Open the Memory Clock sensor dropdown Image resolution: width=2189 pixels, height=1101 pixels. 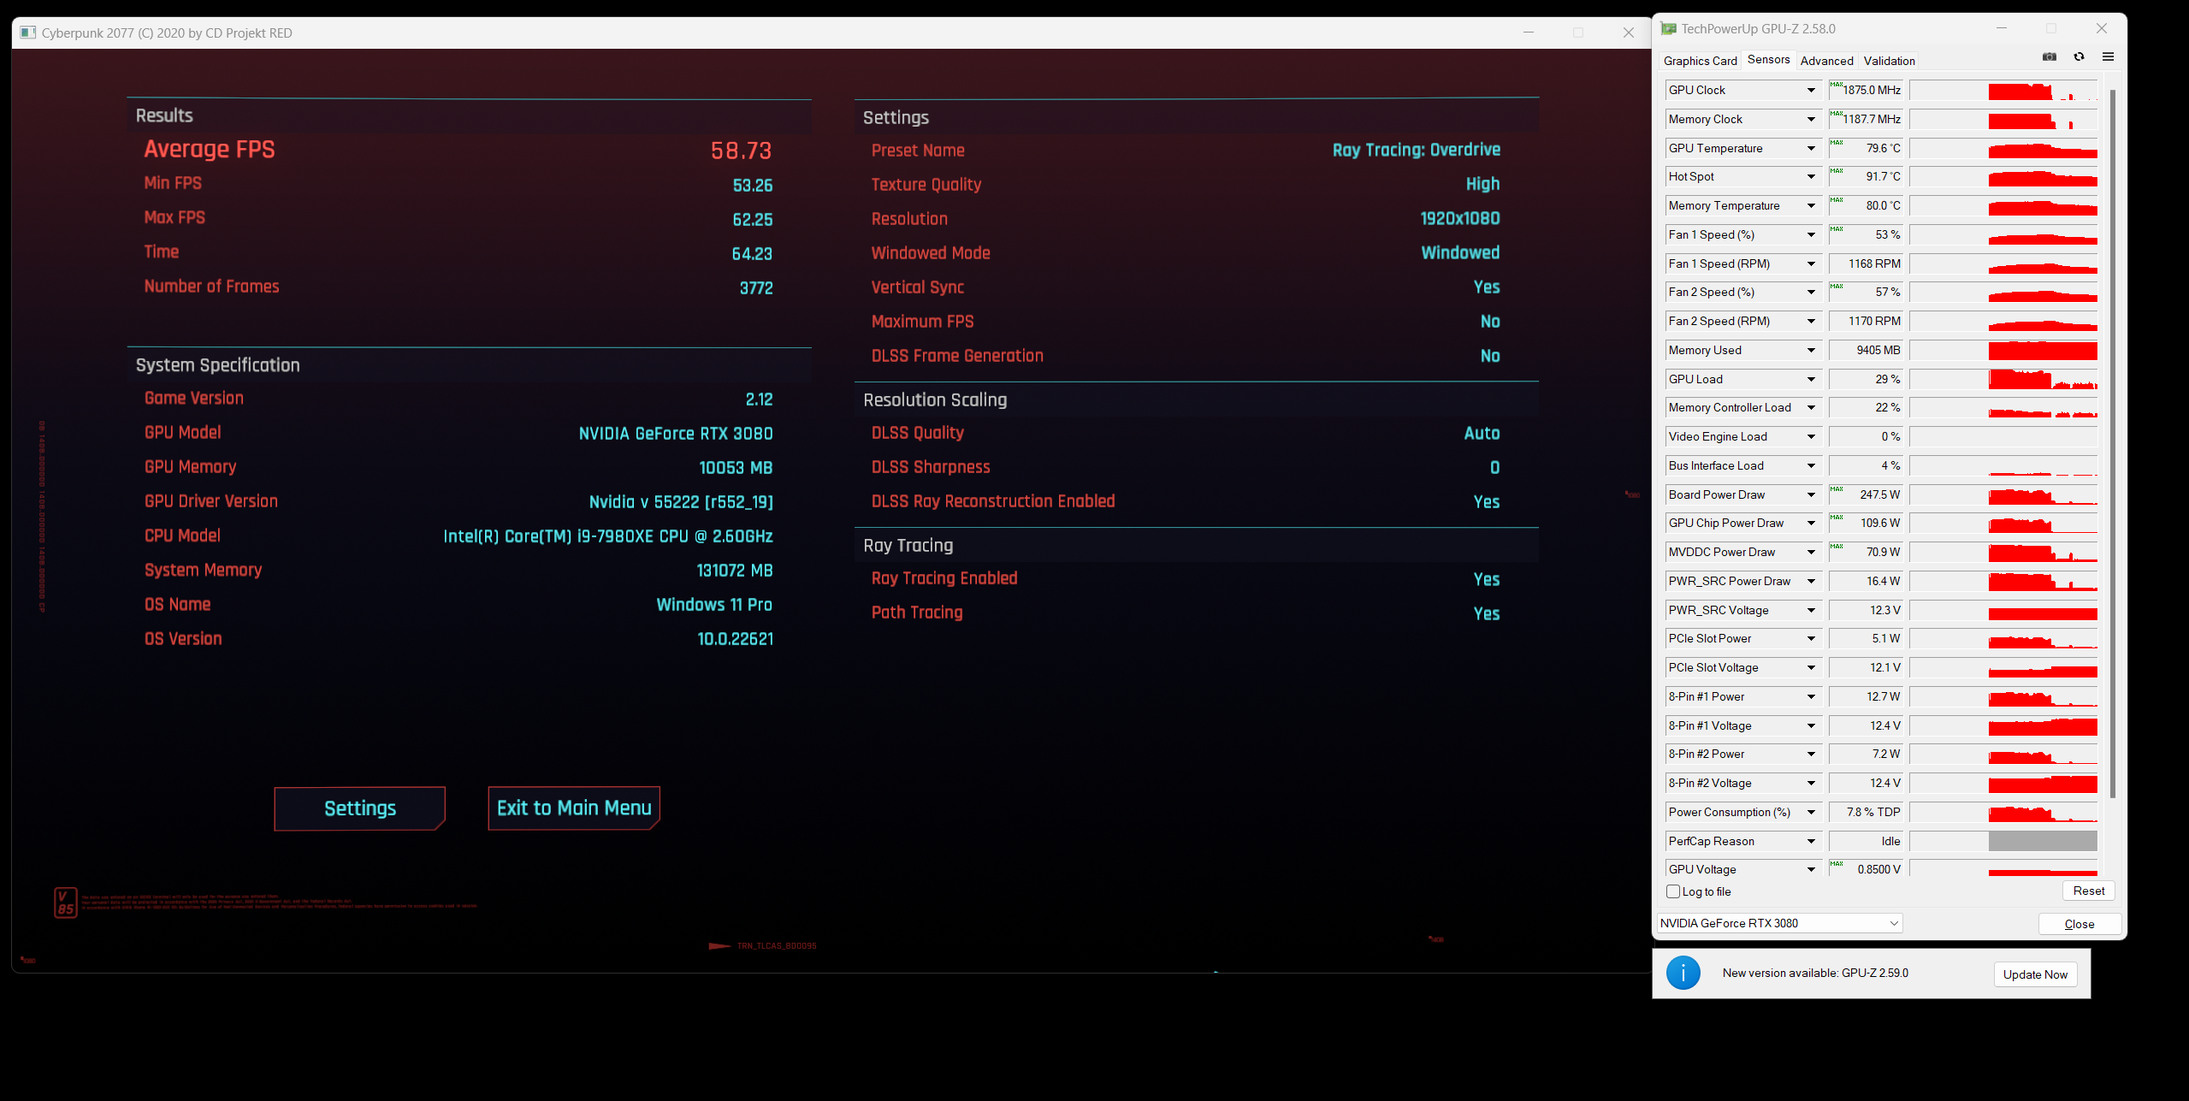[1810, 119]
